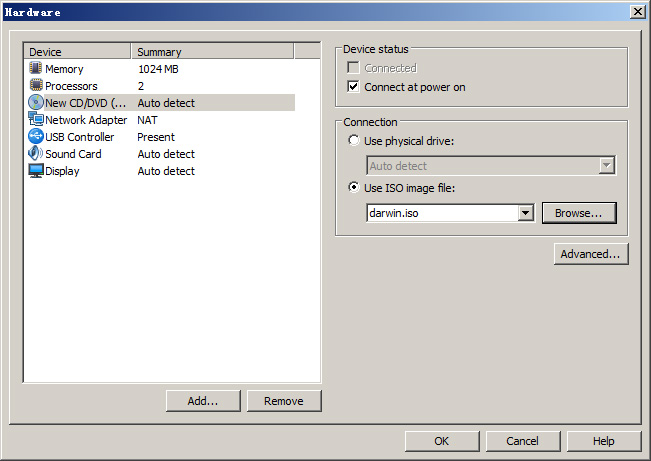Click the Add button

click(203, 401)
